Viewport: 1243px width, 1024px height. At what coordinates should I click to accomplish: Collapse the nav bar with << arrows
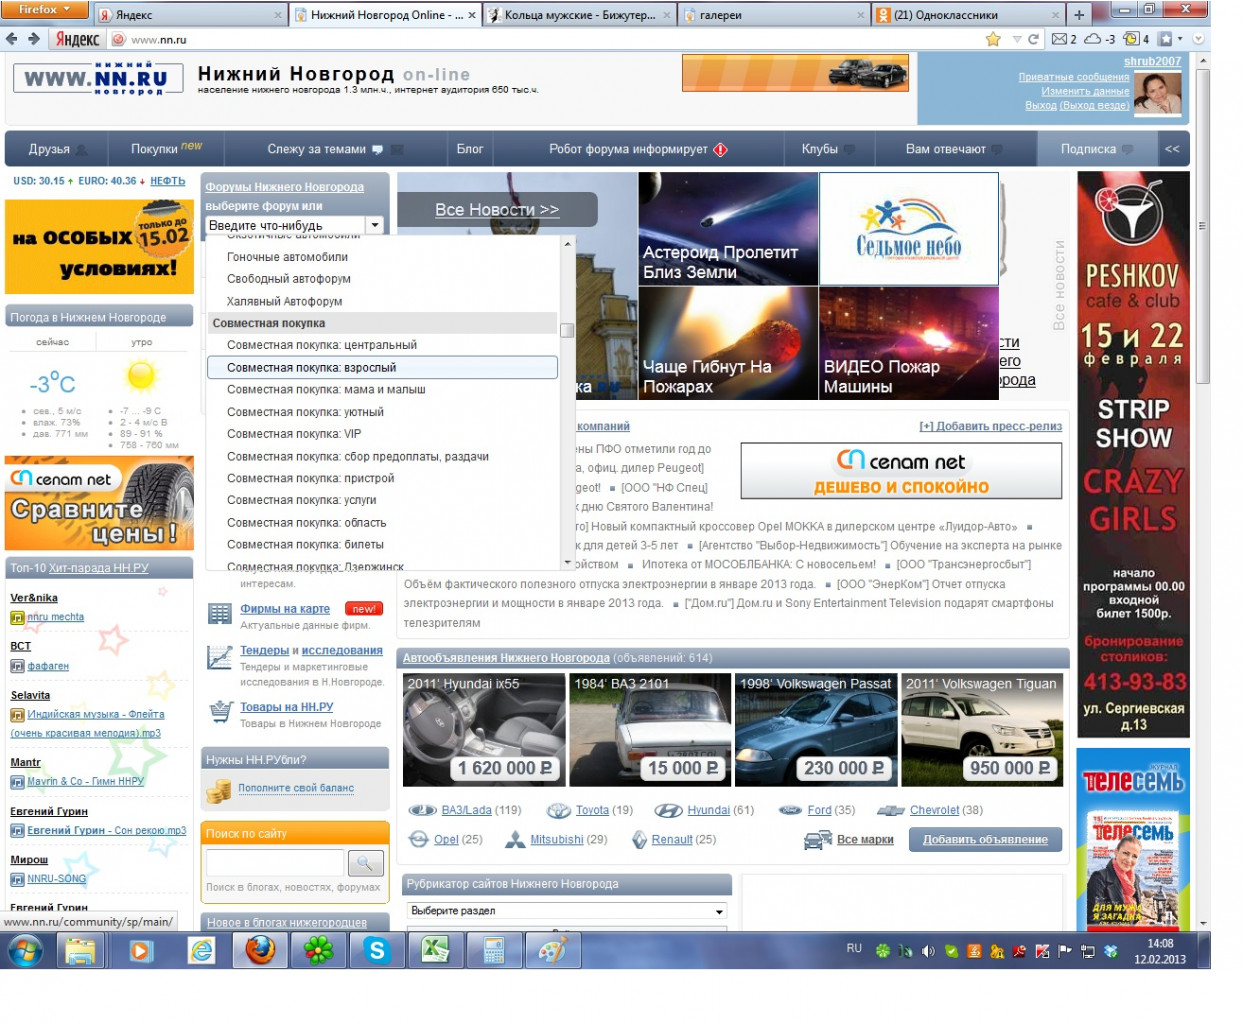tap(1172, 149)
